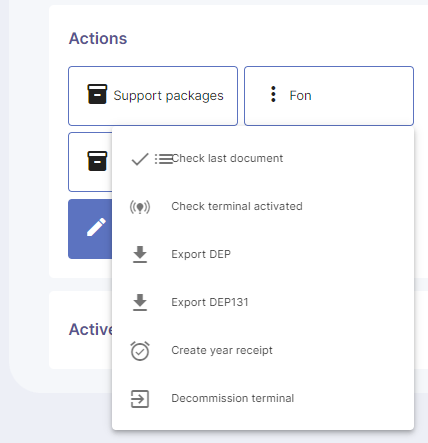Open the three-dot menu icon beside Fon
The width and height of the screenshot is (428, 443).
point(273,94)
